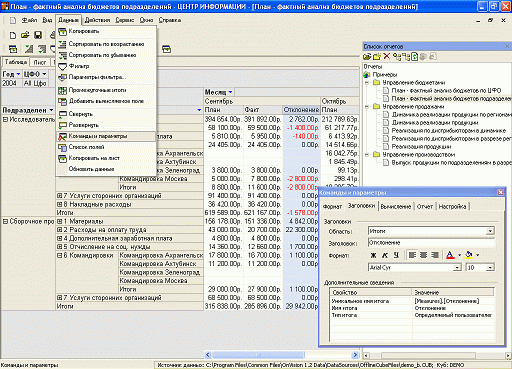Click the New document toolbar icon
Viewport: 512px width, 369px height.
pyautogui.click(x=12, y=35)
